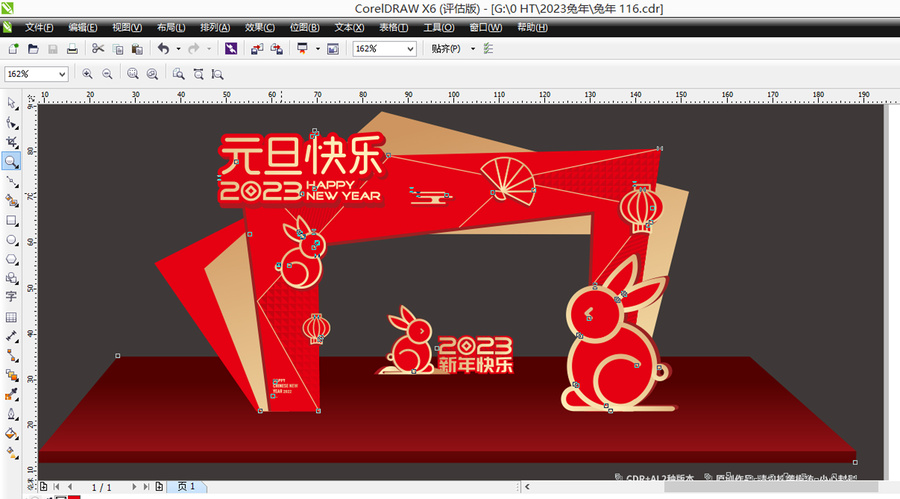Select the Polygon tool
Screen dimensions: 900x499
coord(11,260)
